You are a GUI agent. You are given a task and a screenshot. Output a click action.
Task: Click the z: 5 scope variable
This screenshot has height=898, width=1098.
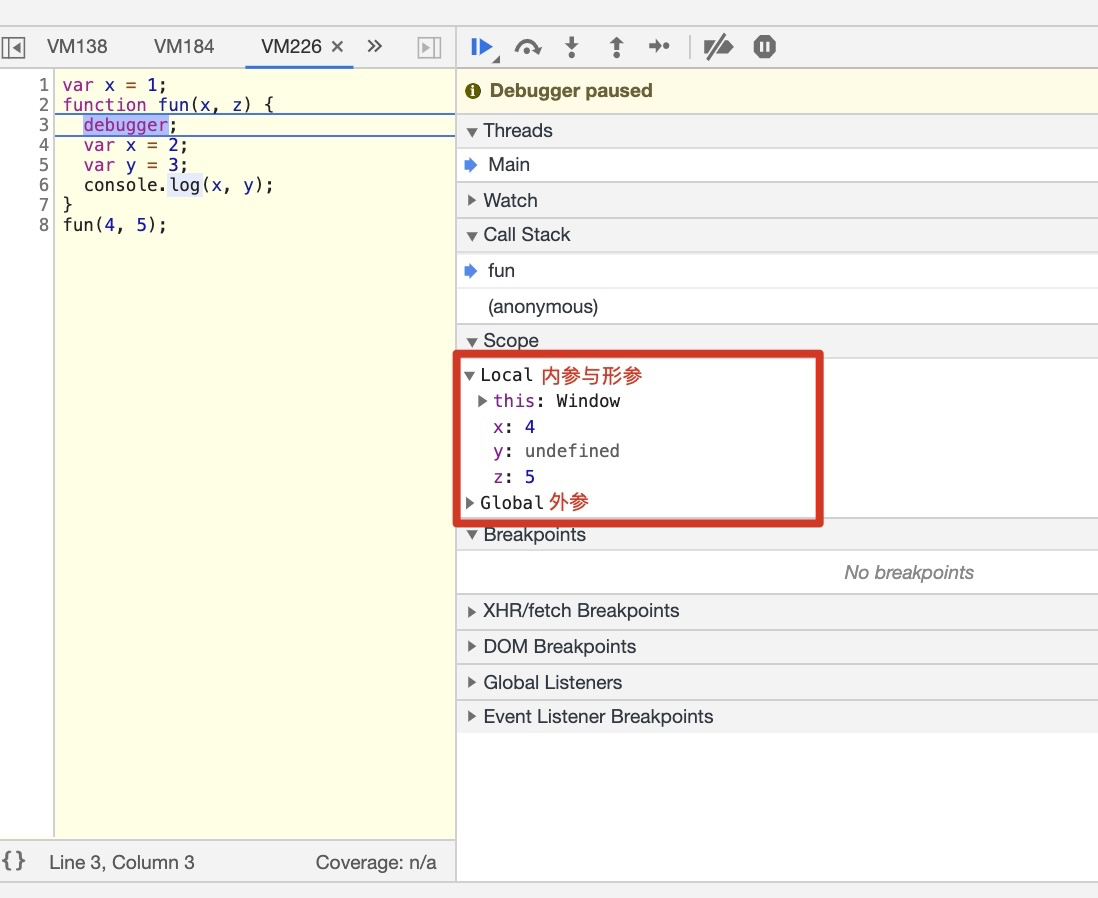tap(513, 477)
